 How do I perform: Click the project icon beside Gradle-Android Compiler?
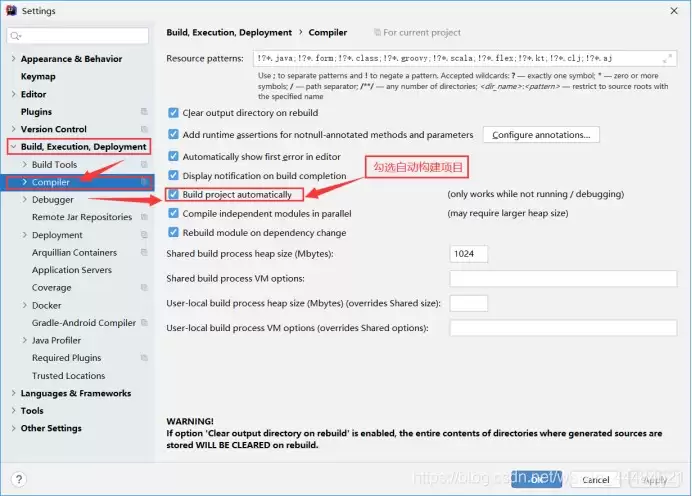(x=144, y=323)
